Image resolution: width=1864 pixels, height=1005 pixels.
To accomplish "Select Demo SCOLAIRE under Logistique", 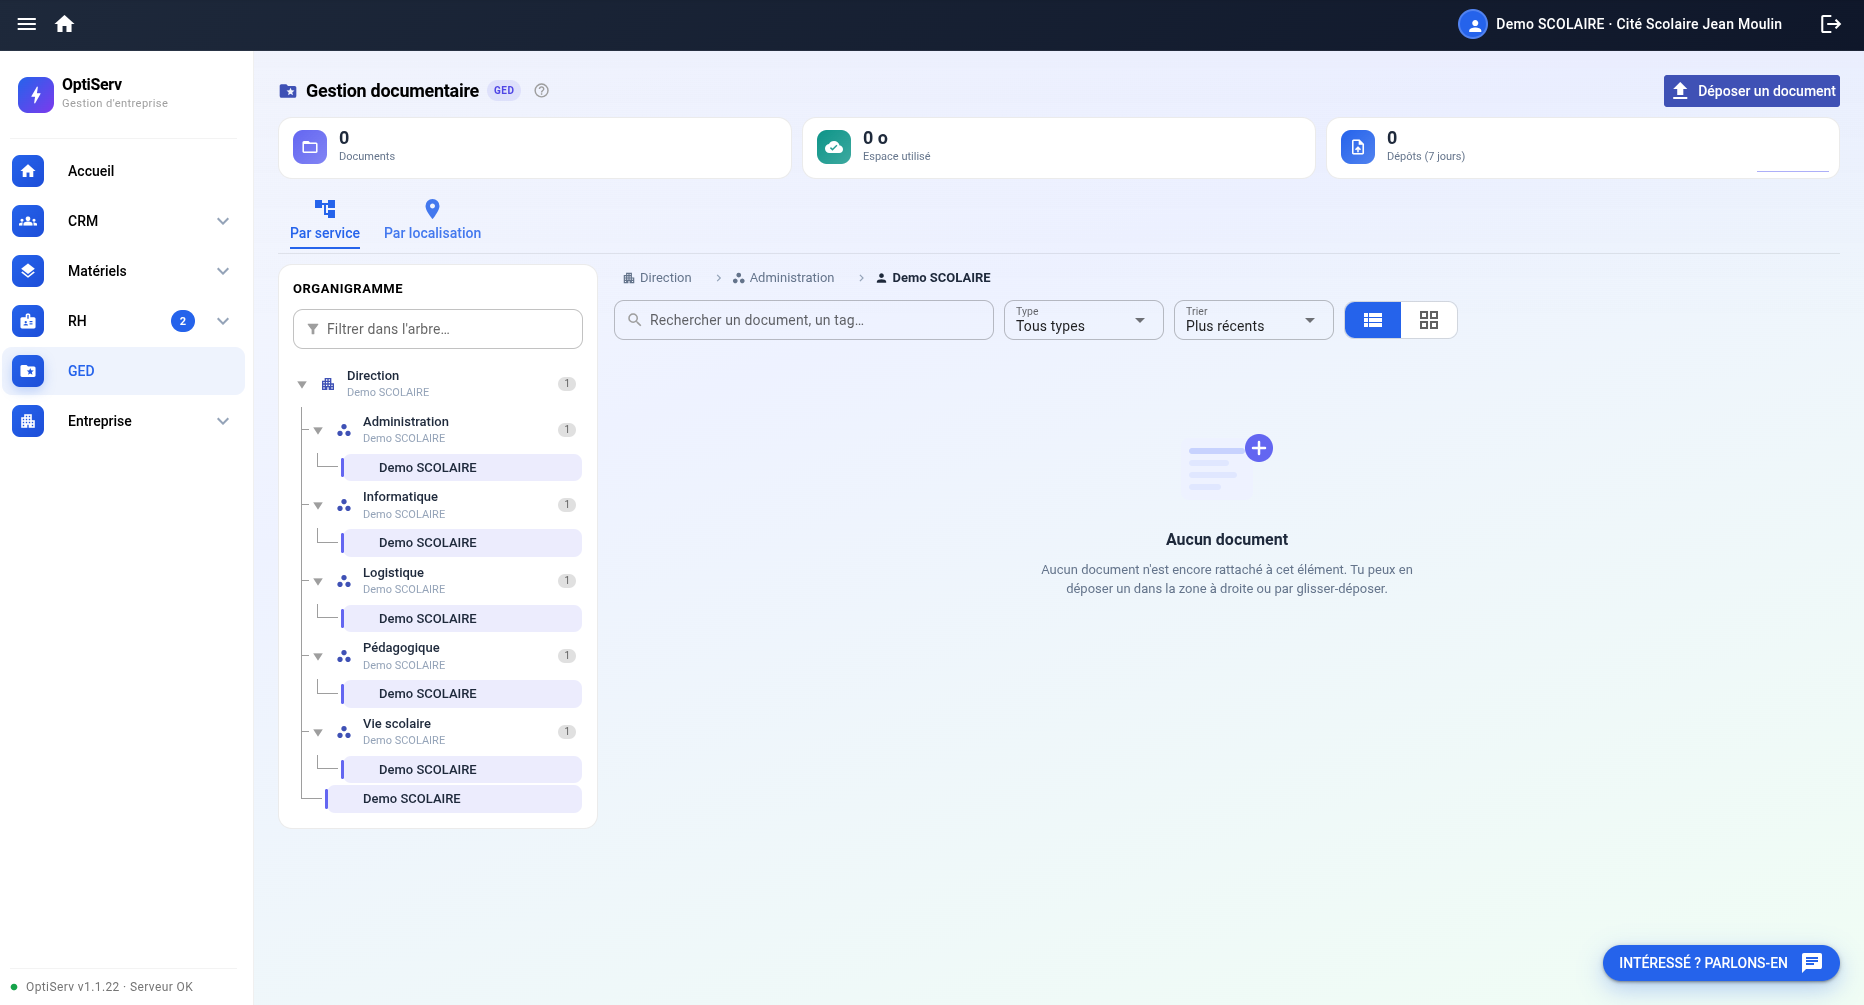I will click(x=461, y=619).
